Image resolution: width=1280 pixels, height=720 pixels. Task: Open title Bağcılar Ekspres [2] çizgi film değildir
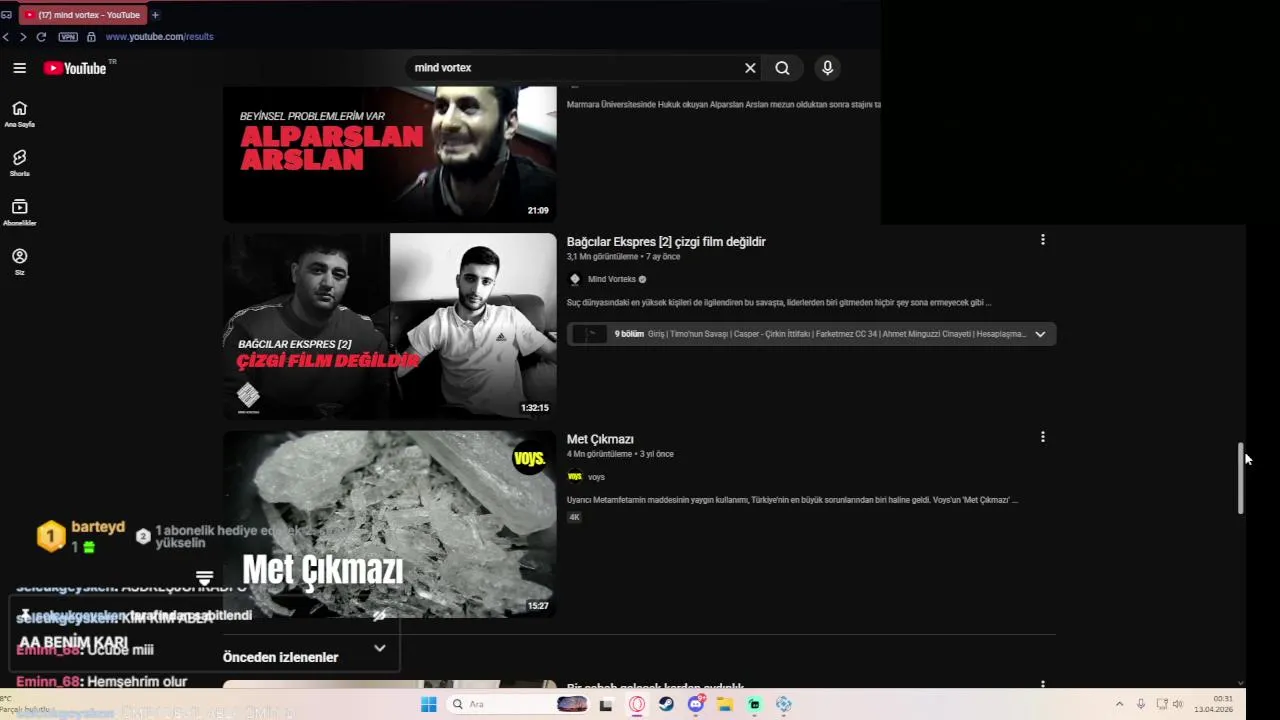[666, 242]
